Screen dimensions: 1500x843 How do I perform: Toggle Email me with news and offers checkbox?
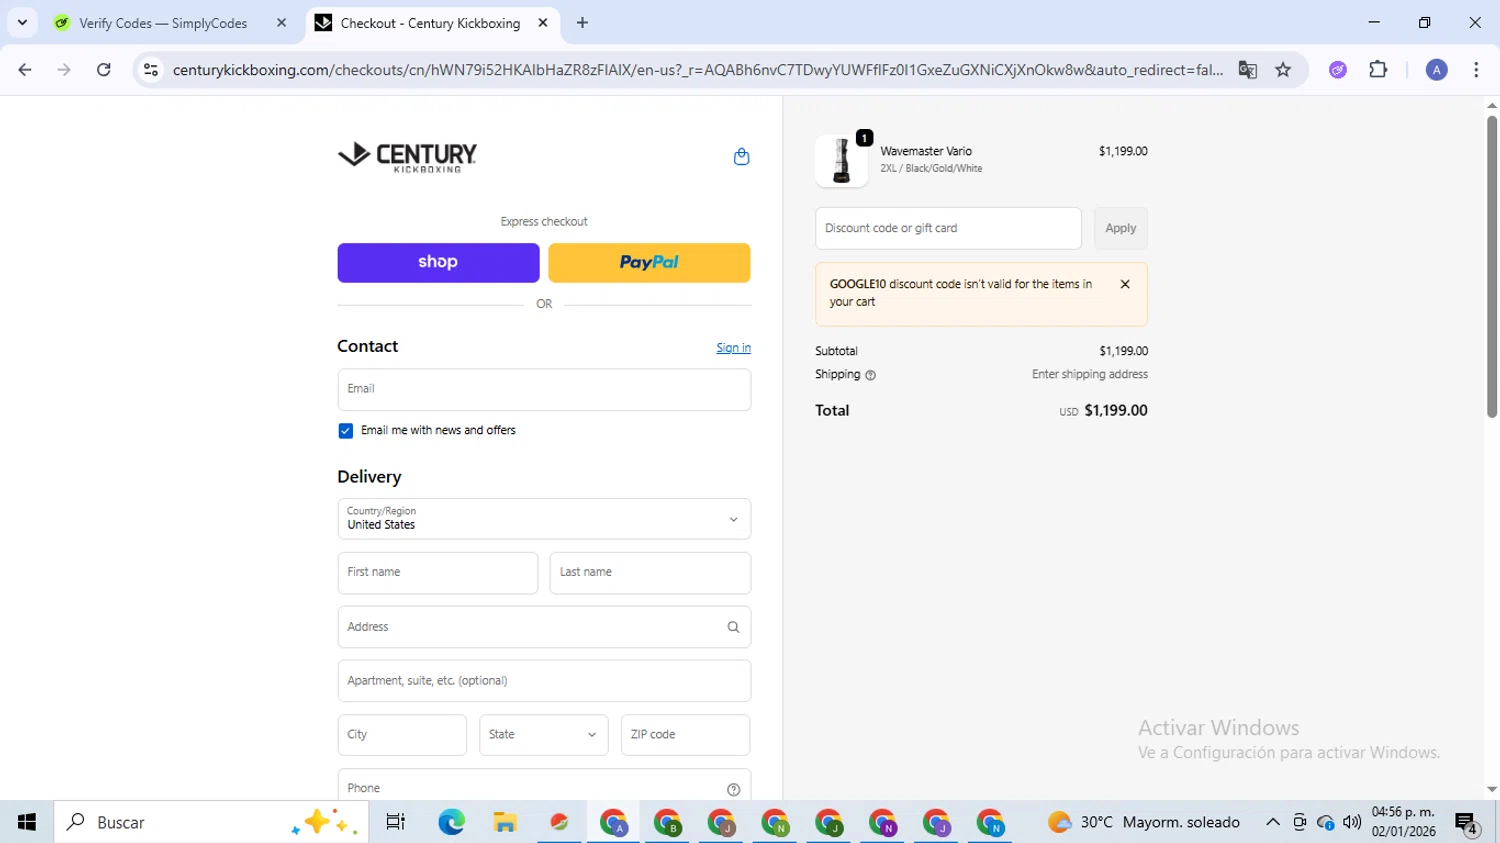click(x=345, y=431)
